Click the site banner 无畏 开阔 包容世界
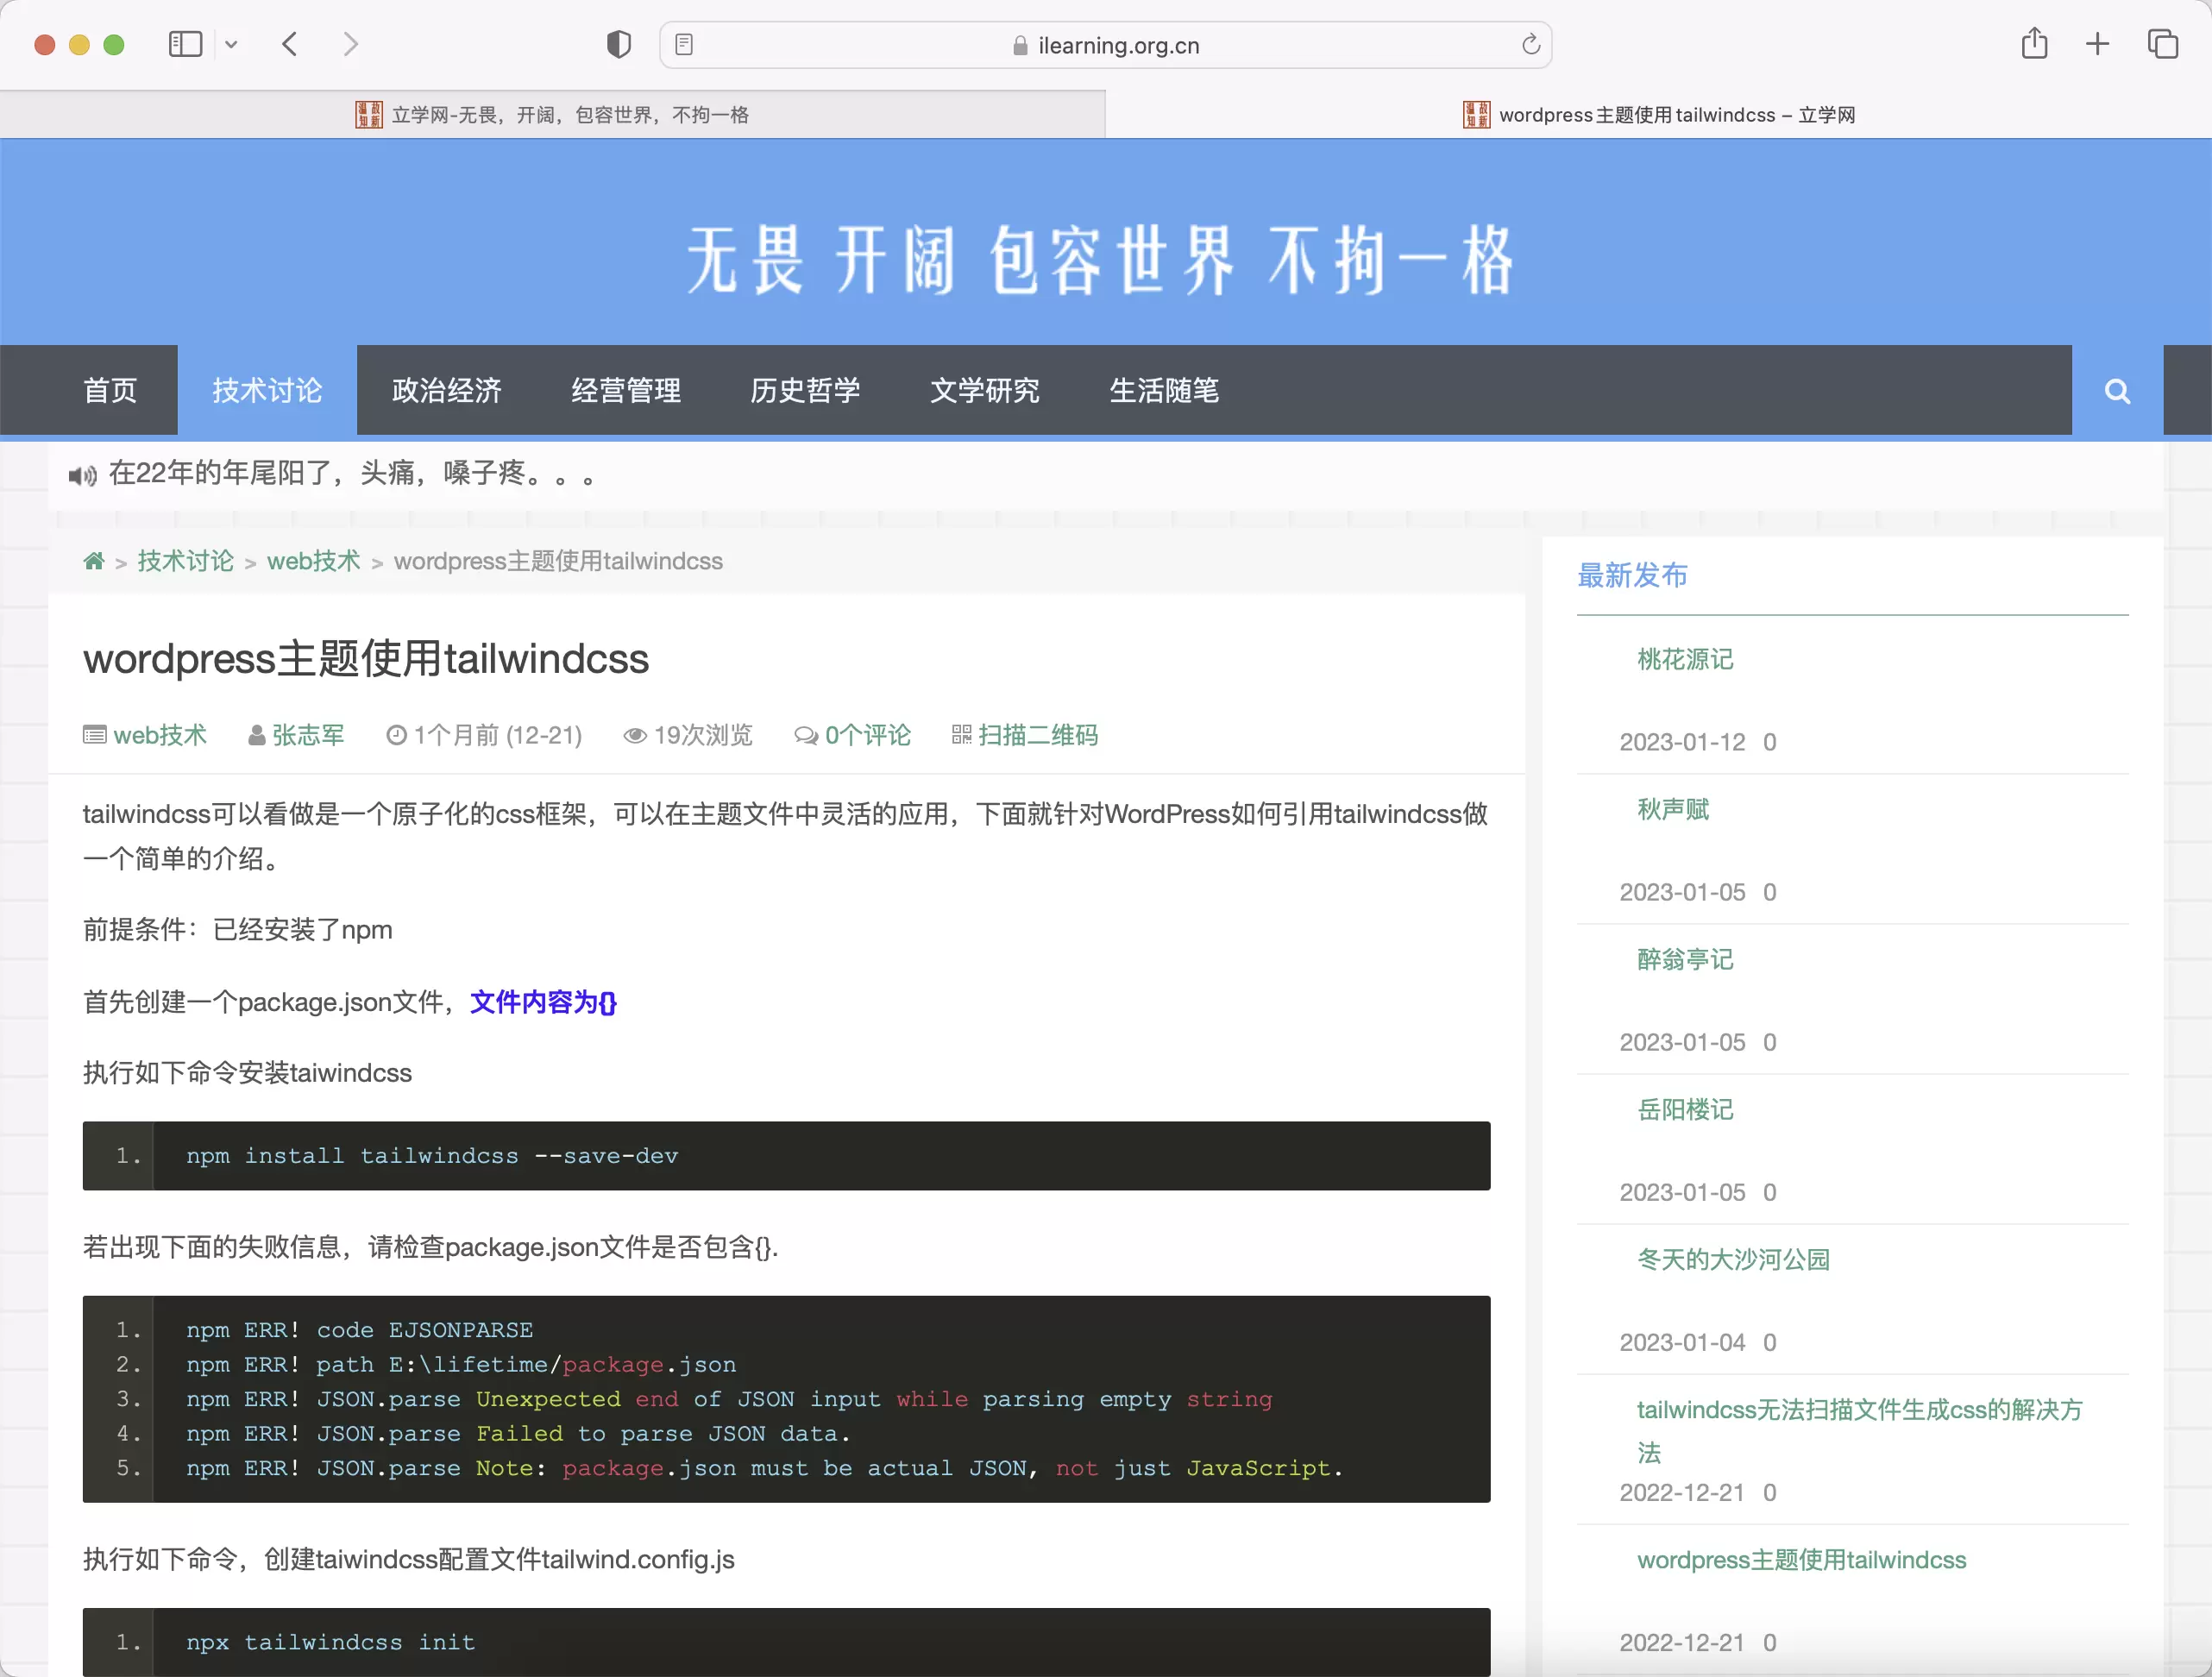The width and height of the screenshot is (2212, 1677). [x=1100, y=260]
